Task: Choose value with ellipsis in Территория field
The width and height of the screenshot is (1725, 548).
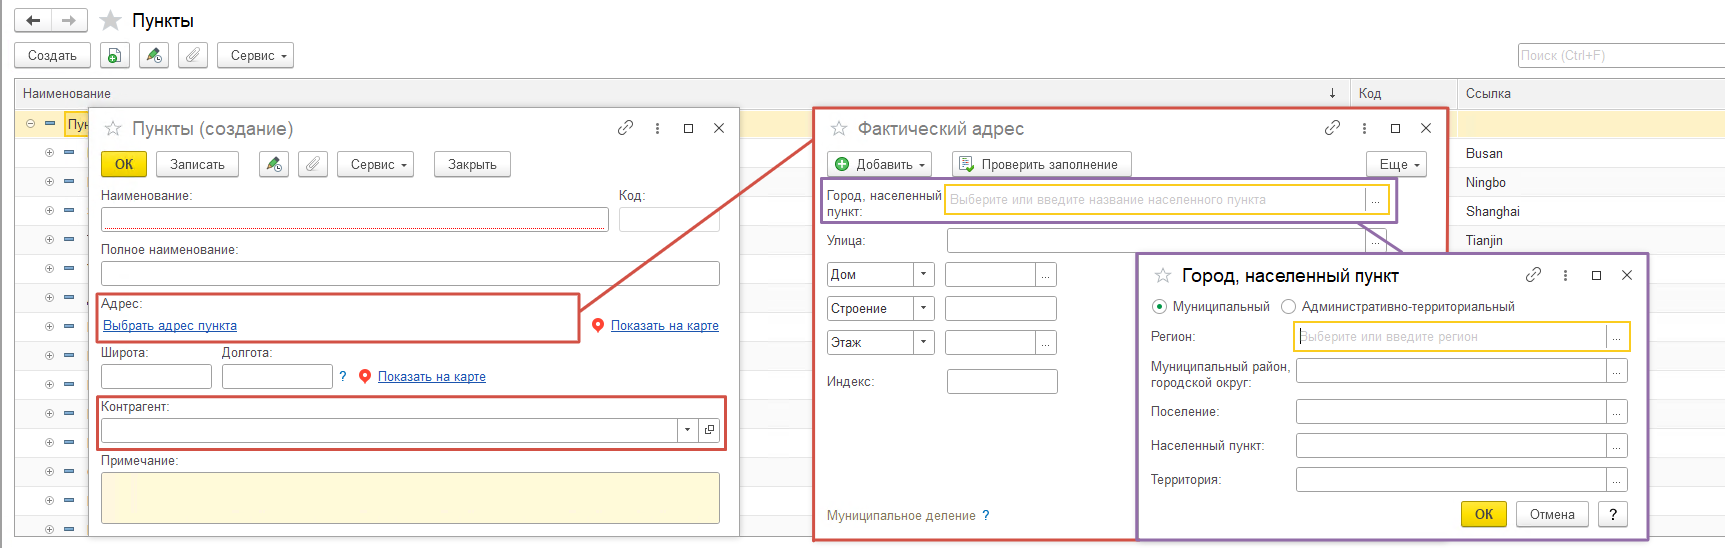Action: [1616, 479]
